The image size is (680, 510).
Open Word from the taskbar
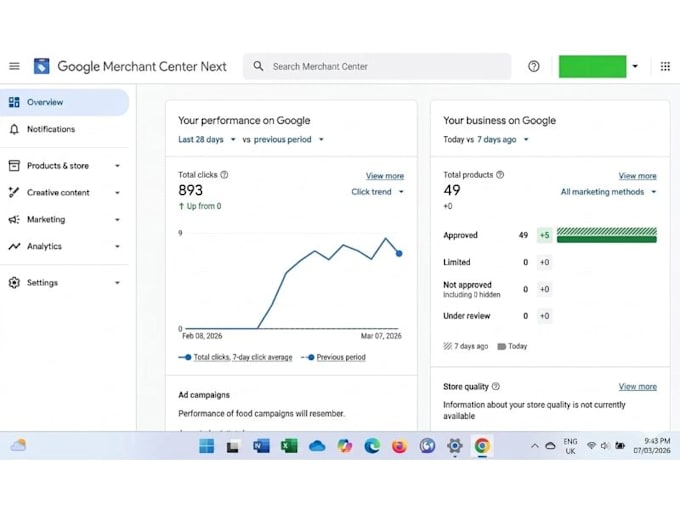click(x=261, y=446)
